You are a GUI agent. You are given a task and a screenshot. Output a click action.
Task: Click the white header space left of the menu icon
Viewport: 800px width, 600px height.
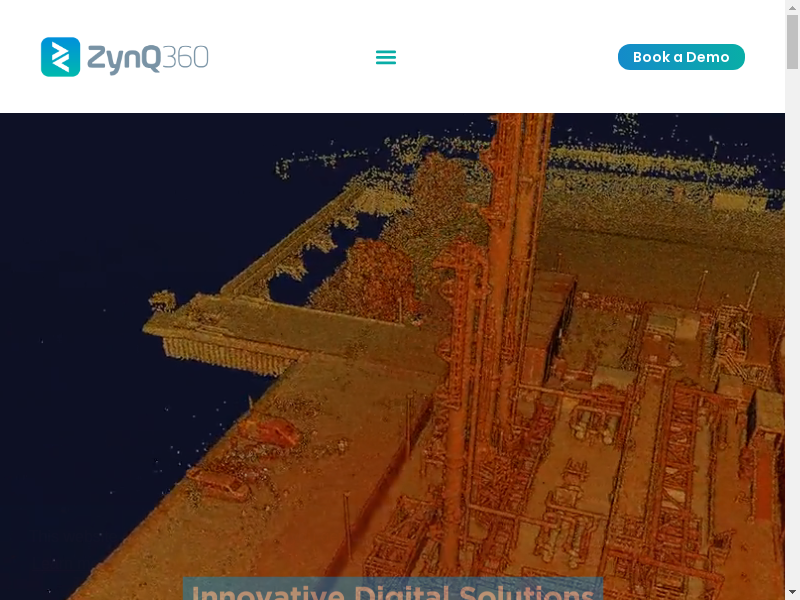click(290, 57)
